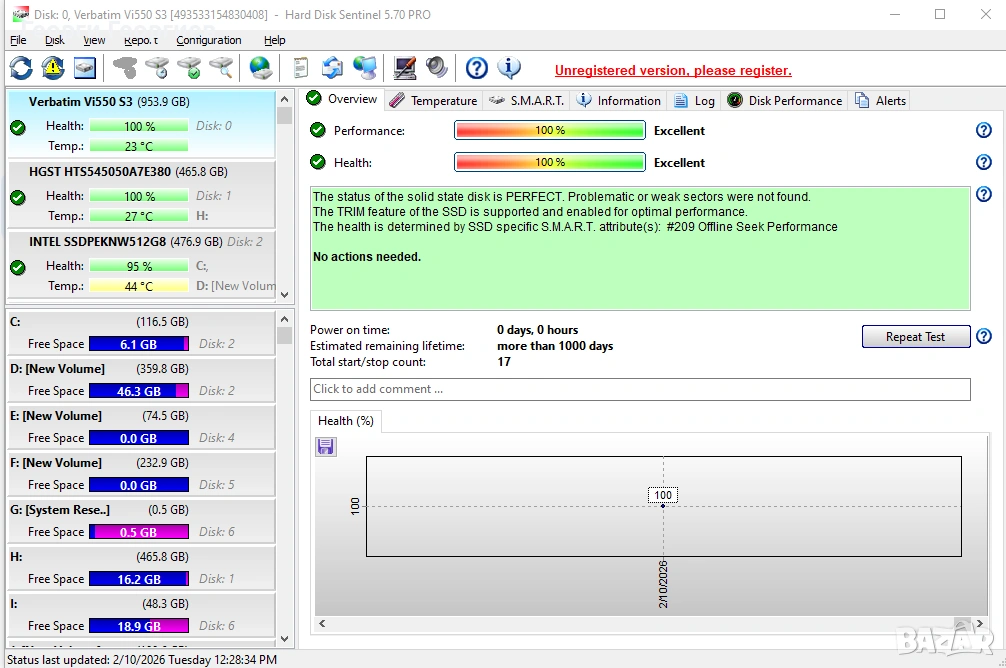The width and height of the screenshot is (1006, 668).
Task: Open the report document toolbar icon
Action: click(x=300, y=68)
